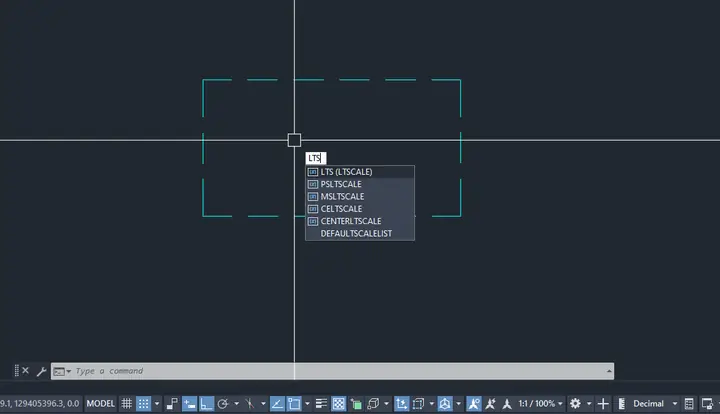Click the customize command line wrench icon
The height and width of the screenshot is (414, 720).
point(41,371)
